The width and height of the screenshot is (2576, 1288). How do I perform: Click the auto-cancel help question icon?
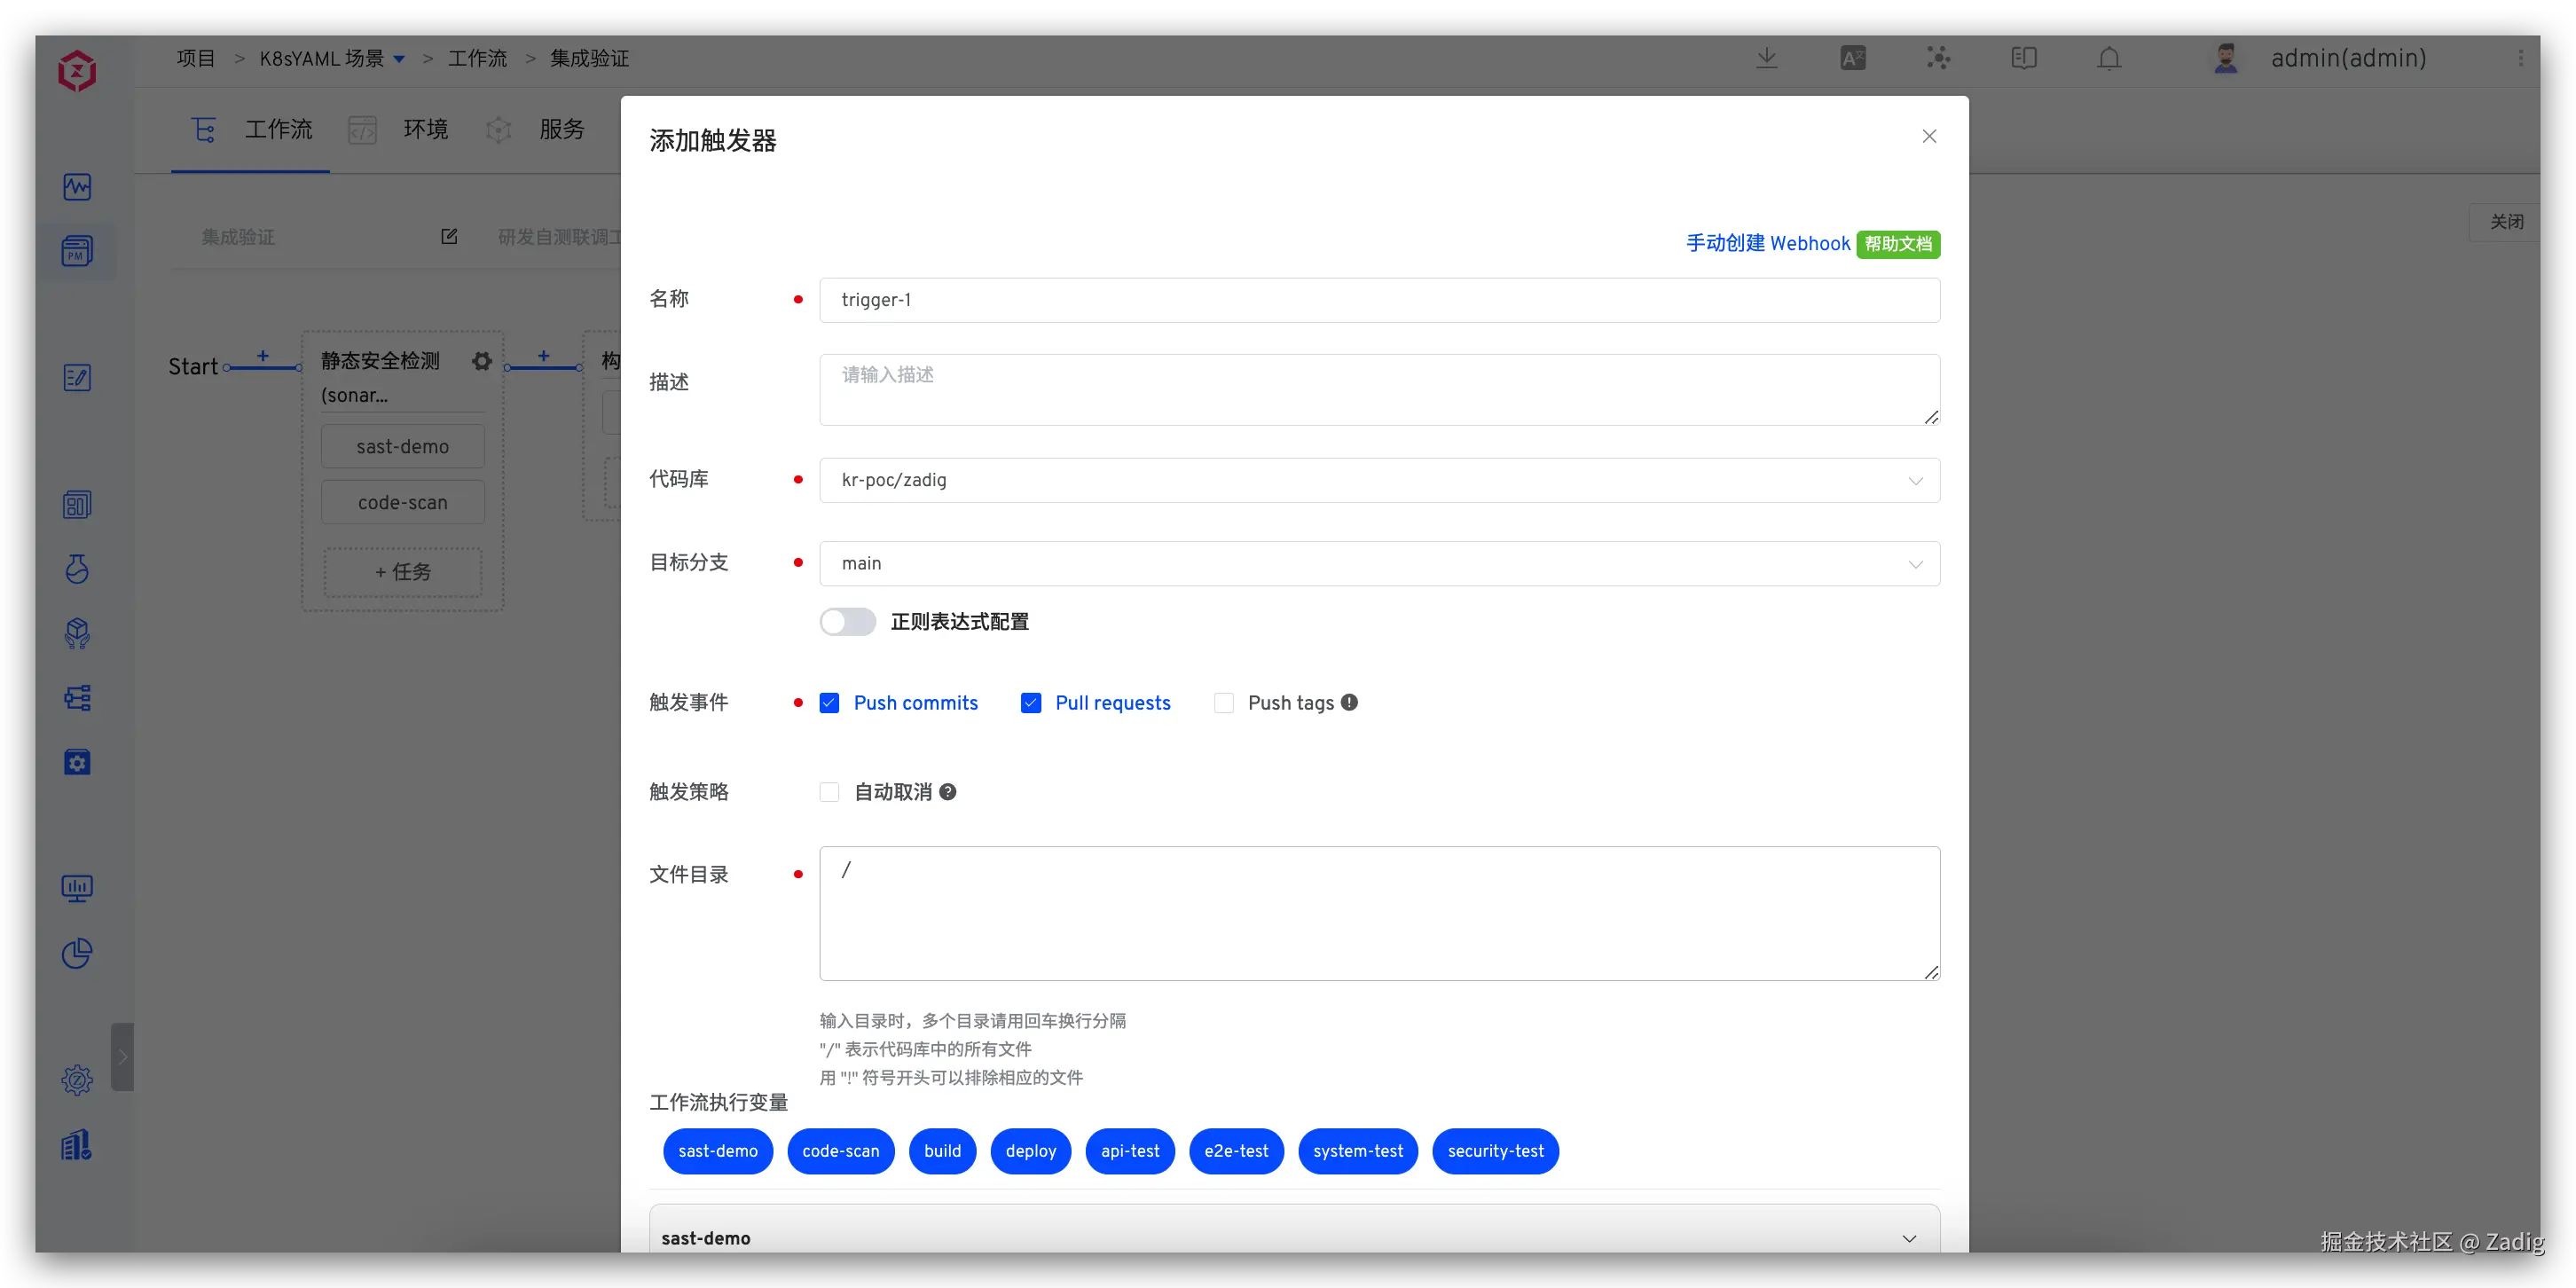coord(947,792)
